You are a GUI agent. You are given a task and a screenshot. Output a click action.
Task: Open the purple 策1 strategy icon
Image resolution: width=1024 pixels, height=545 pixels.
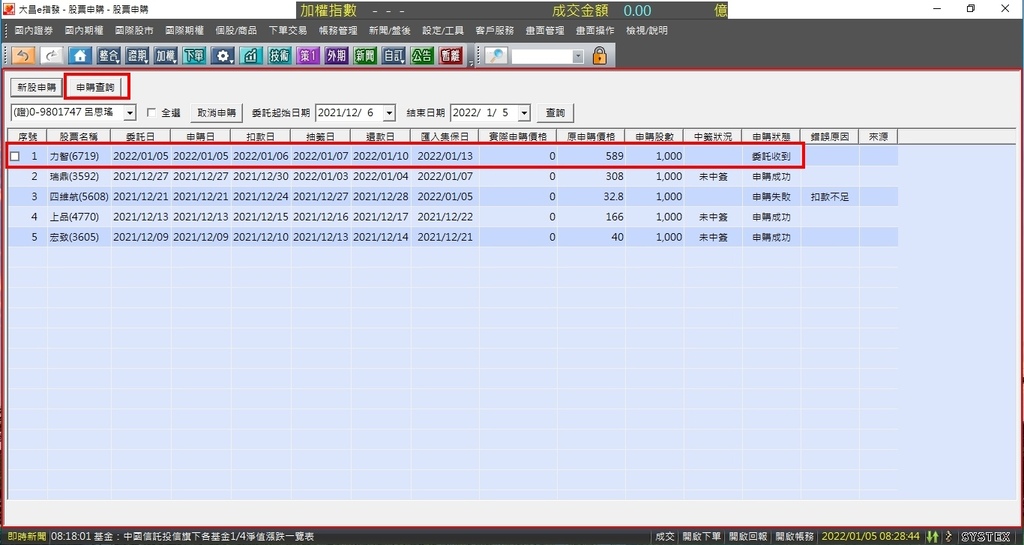(x=308, y=56)
